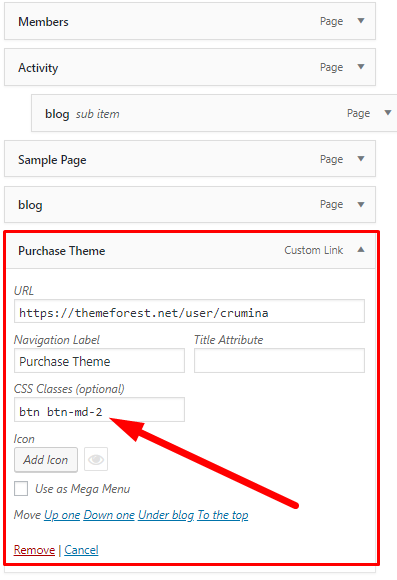
Task: Click the eye icon preview button
Action: pos(96,459)
